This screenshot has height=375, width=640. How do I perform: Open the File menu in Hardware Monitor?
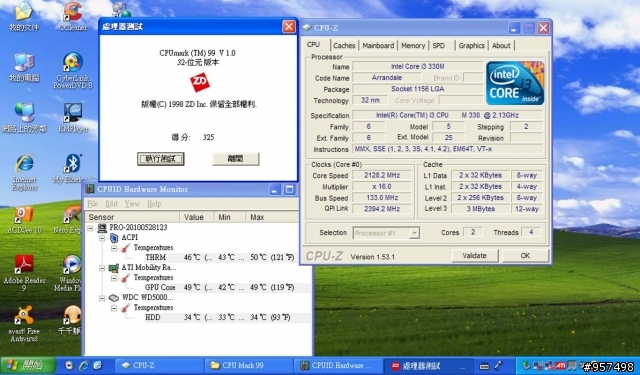point(93,204)
